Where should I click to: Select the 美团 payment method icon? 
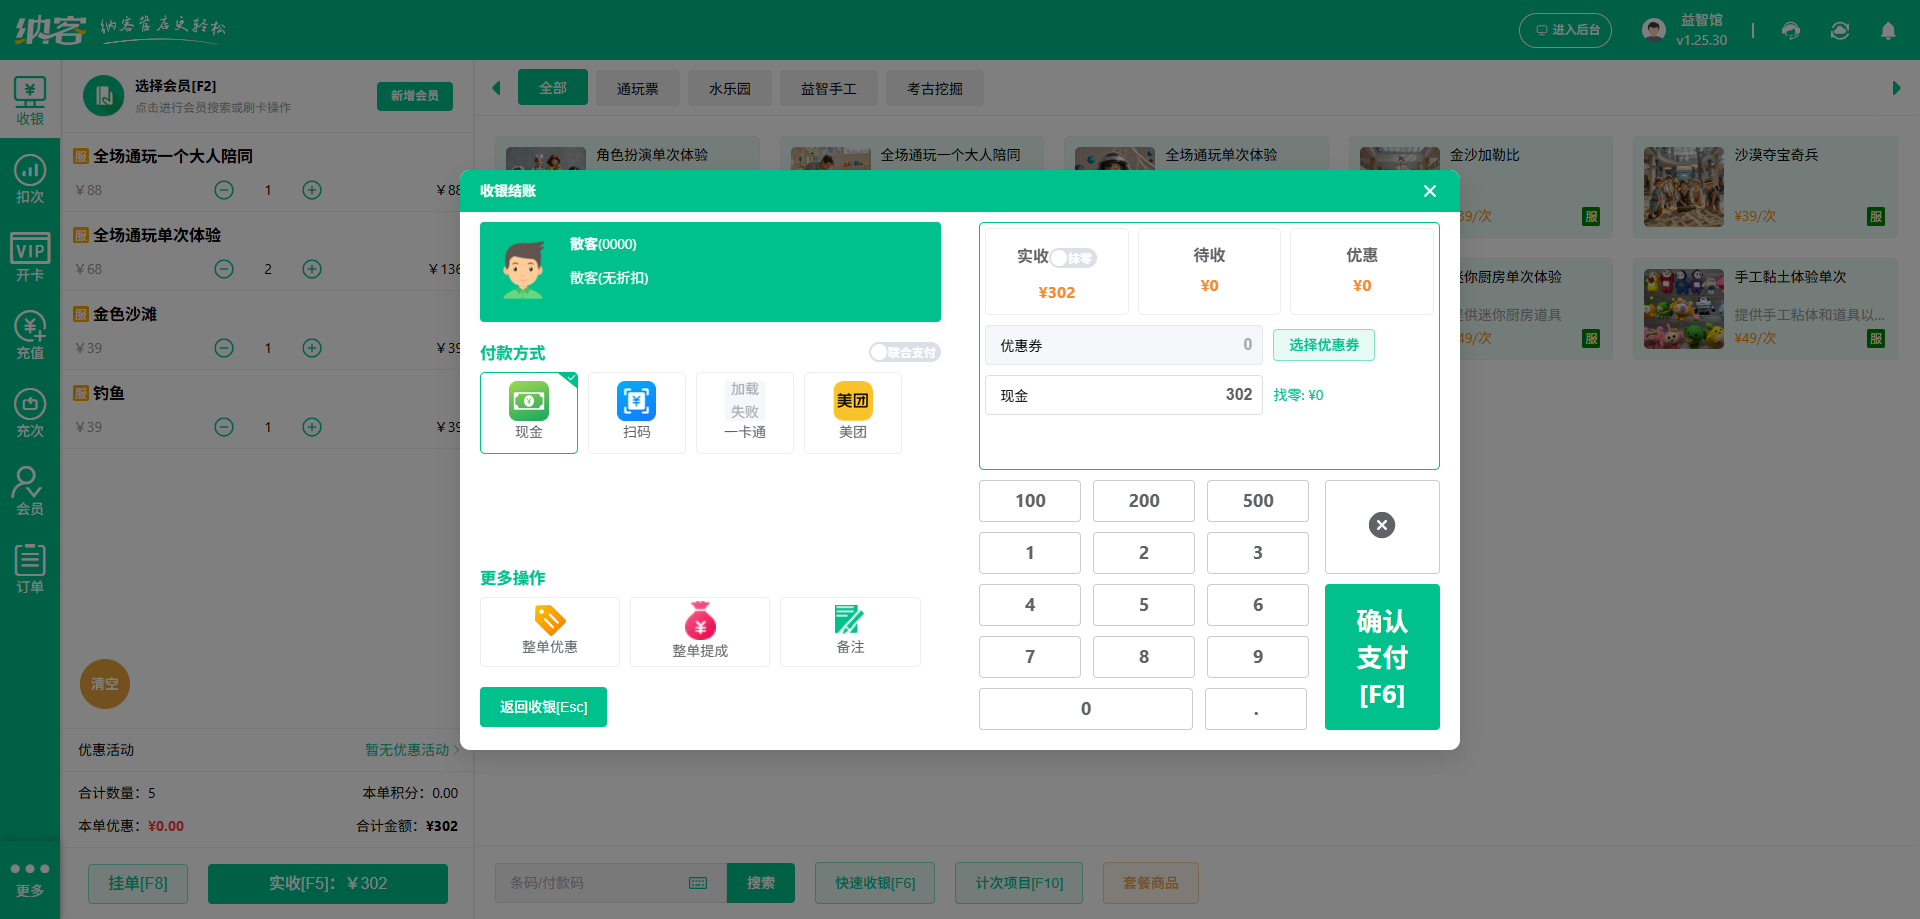click(x=852, y=412)
